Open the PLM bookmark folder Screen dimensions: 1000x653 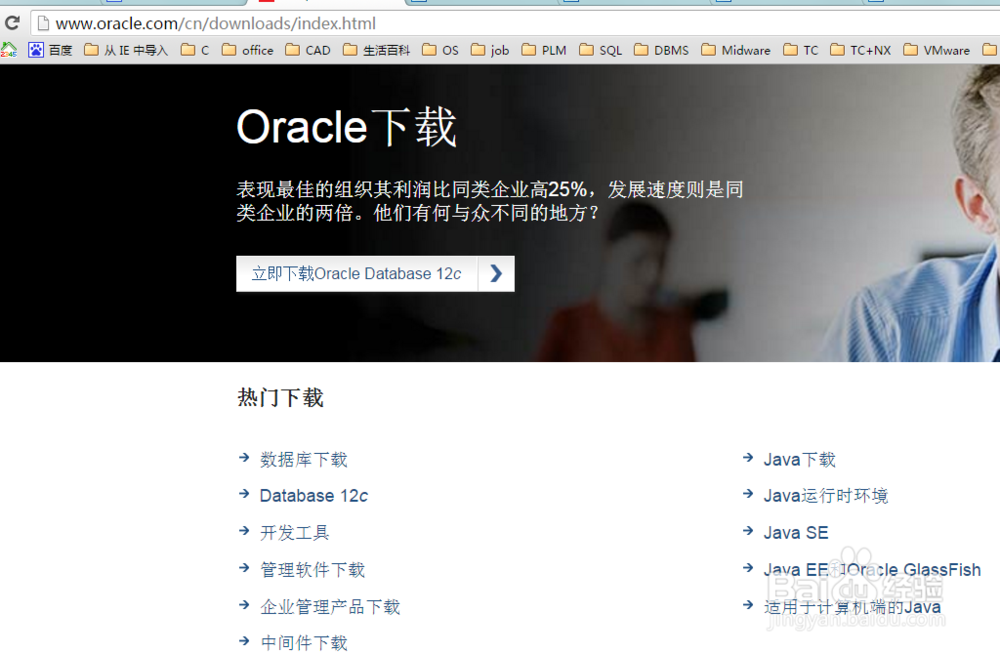(544, 50)
